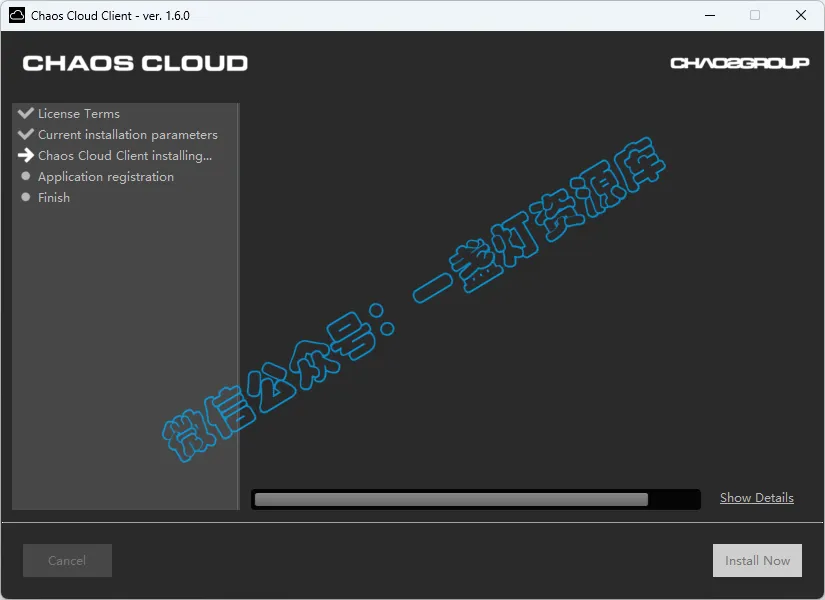
Task: Close the Chaos Cloud Client installer
Action: coord(801,15)
